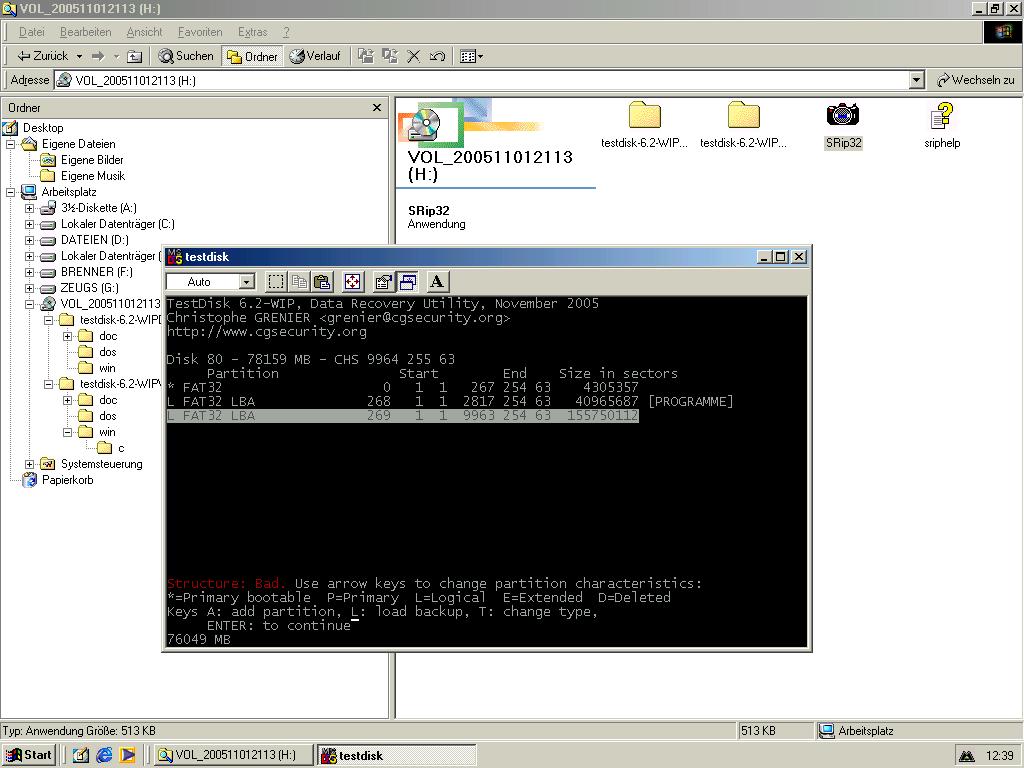Open the Views dropdown button
This screenshot has width=1024, height=768.
(472, 56)
